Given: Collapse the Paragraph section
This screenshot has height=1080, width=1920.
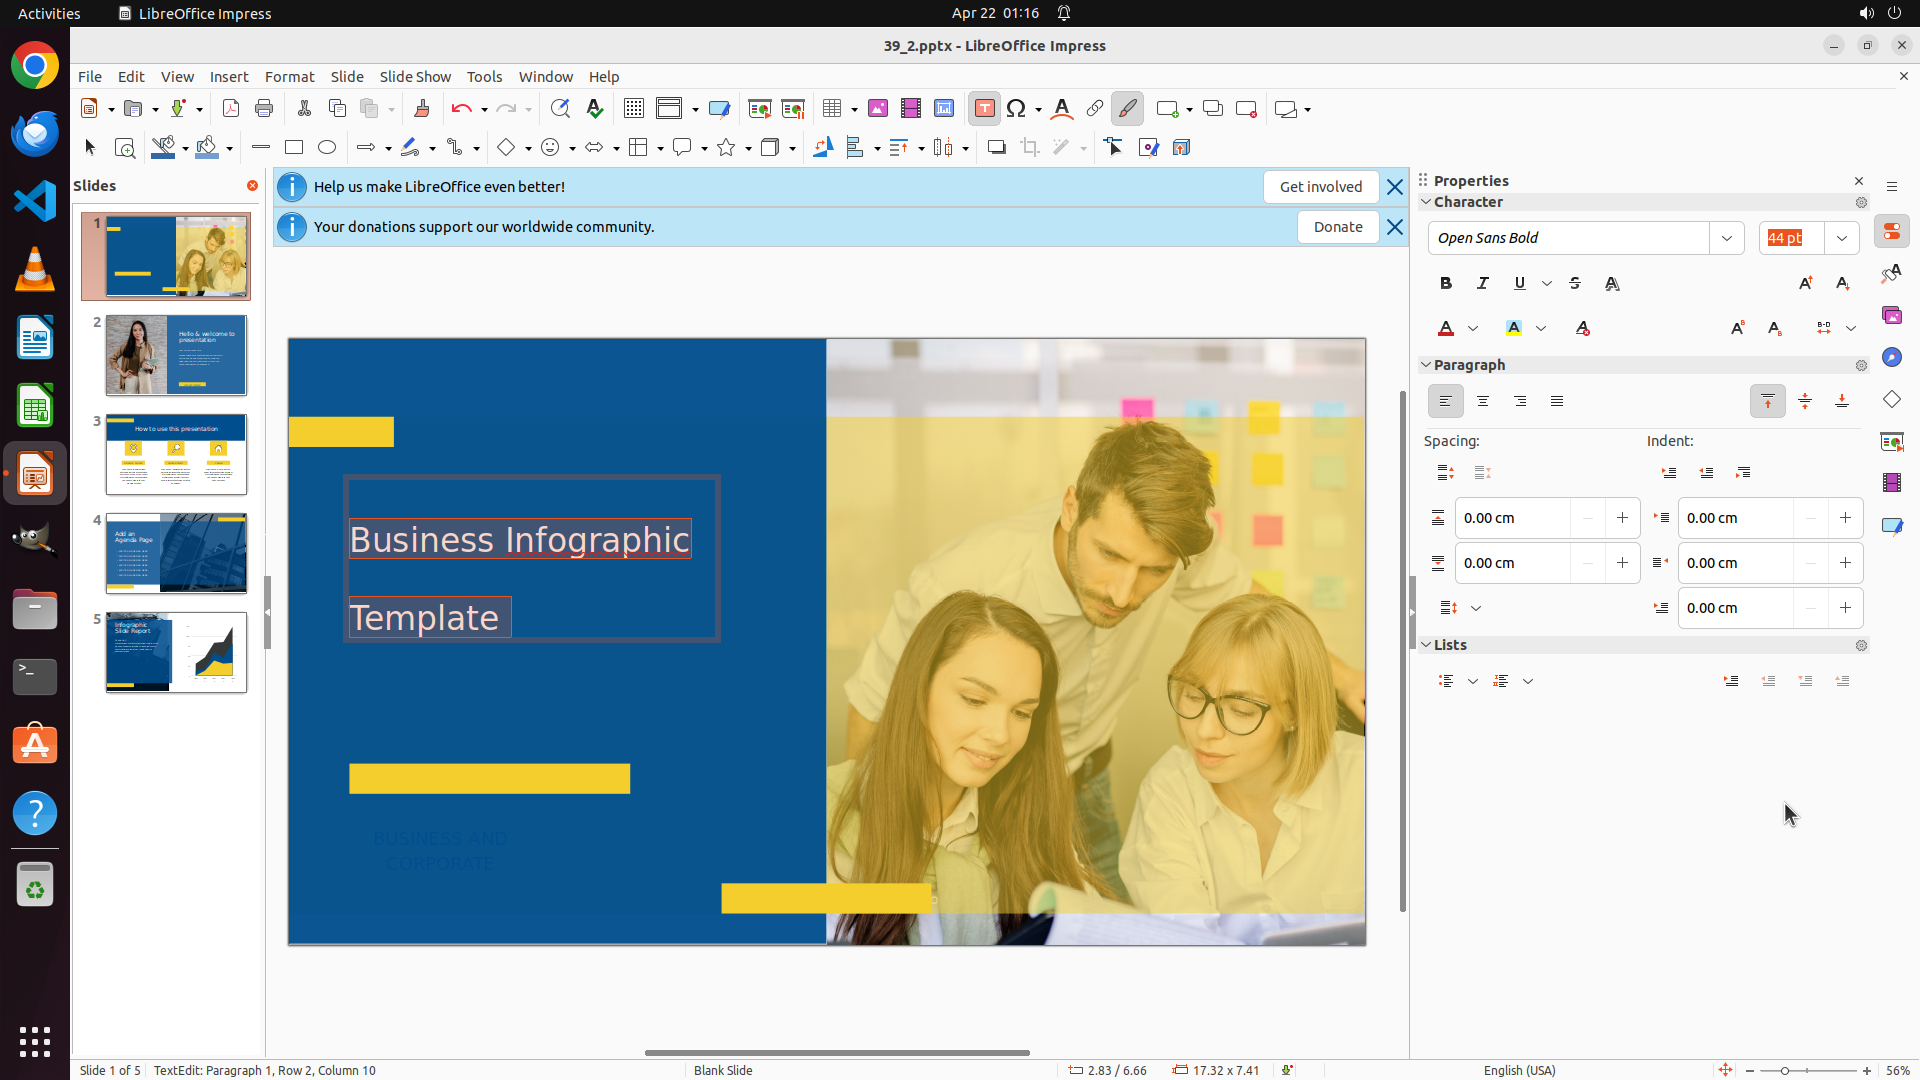Looking at the screenshot, I should [1427, 365].
